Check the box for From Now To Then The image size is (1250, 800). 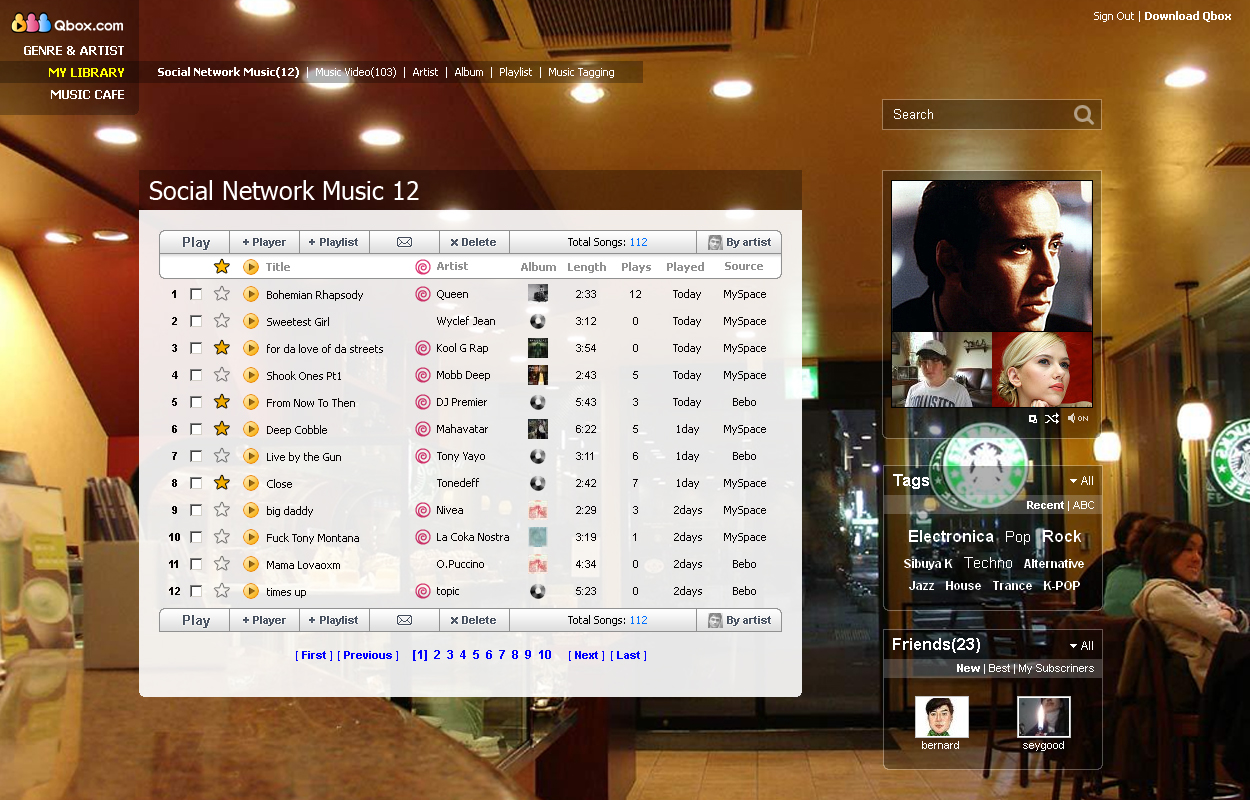click(196, 402)
